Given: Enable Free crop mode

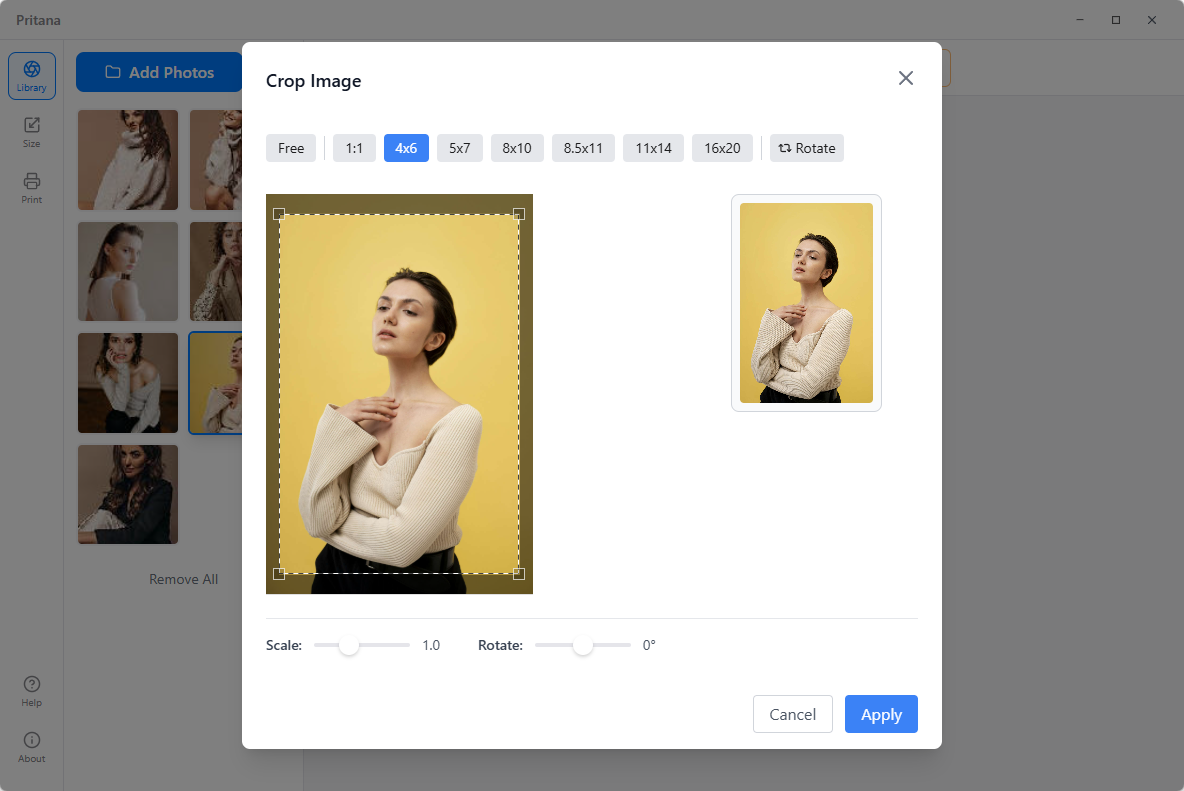Looking at the screenshot, I should tap(290, 148).
